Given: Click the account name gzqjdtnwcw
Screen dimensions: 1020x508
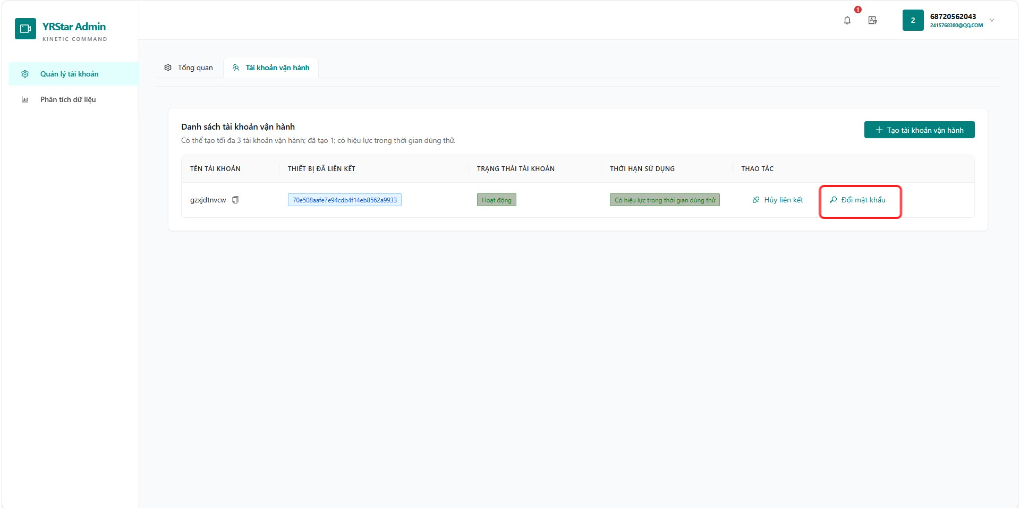Looking at the screenshot, I should (208, 200).
